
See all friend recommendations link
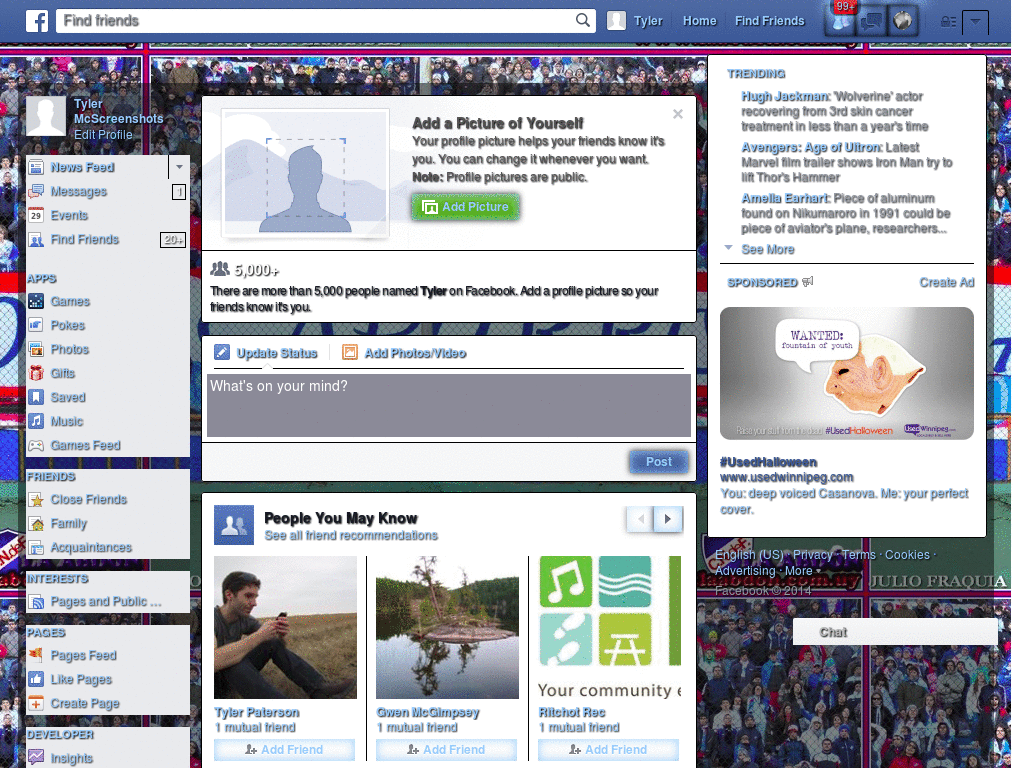[x=351, y=536]
